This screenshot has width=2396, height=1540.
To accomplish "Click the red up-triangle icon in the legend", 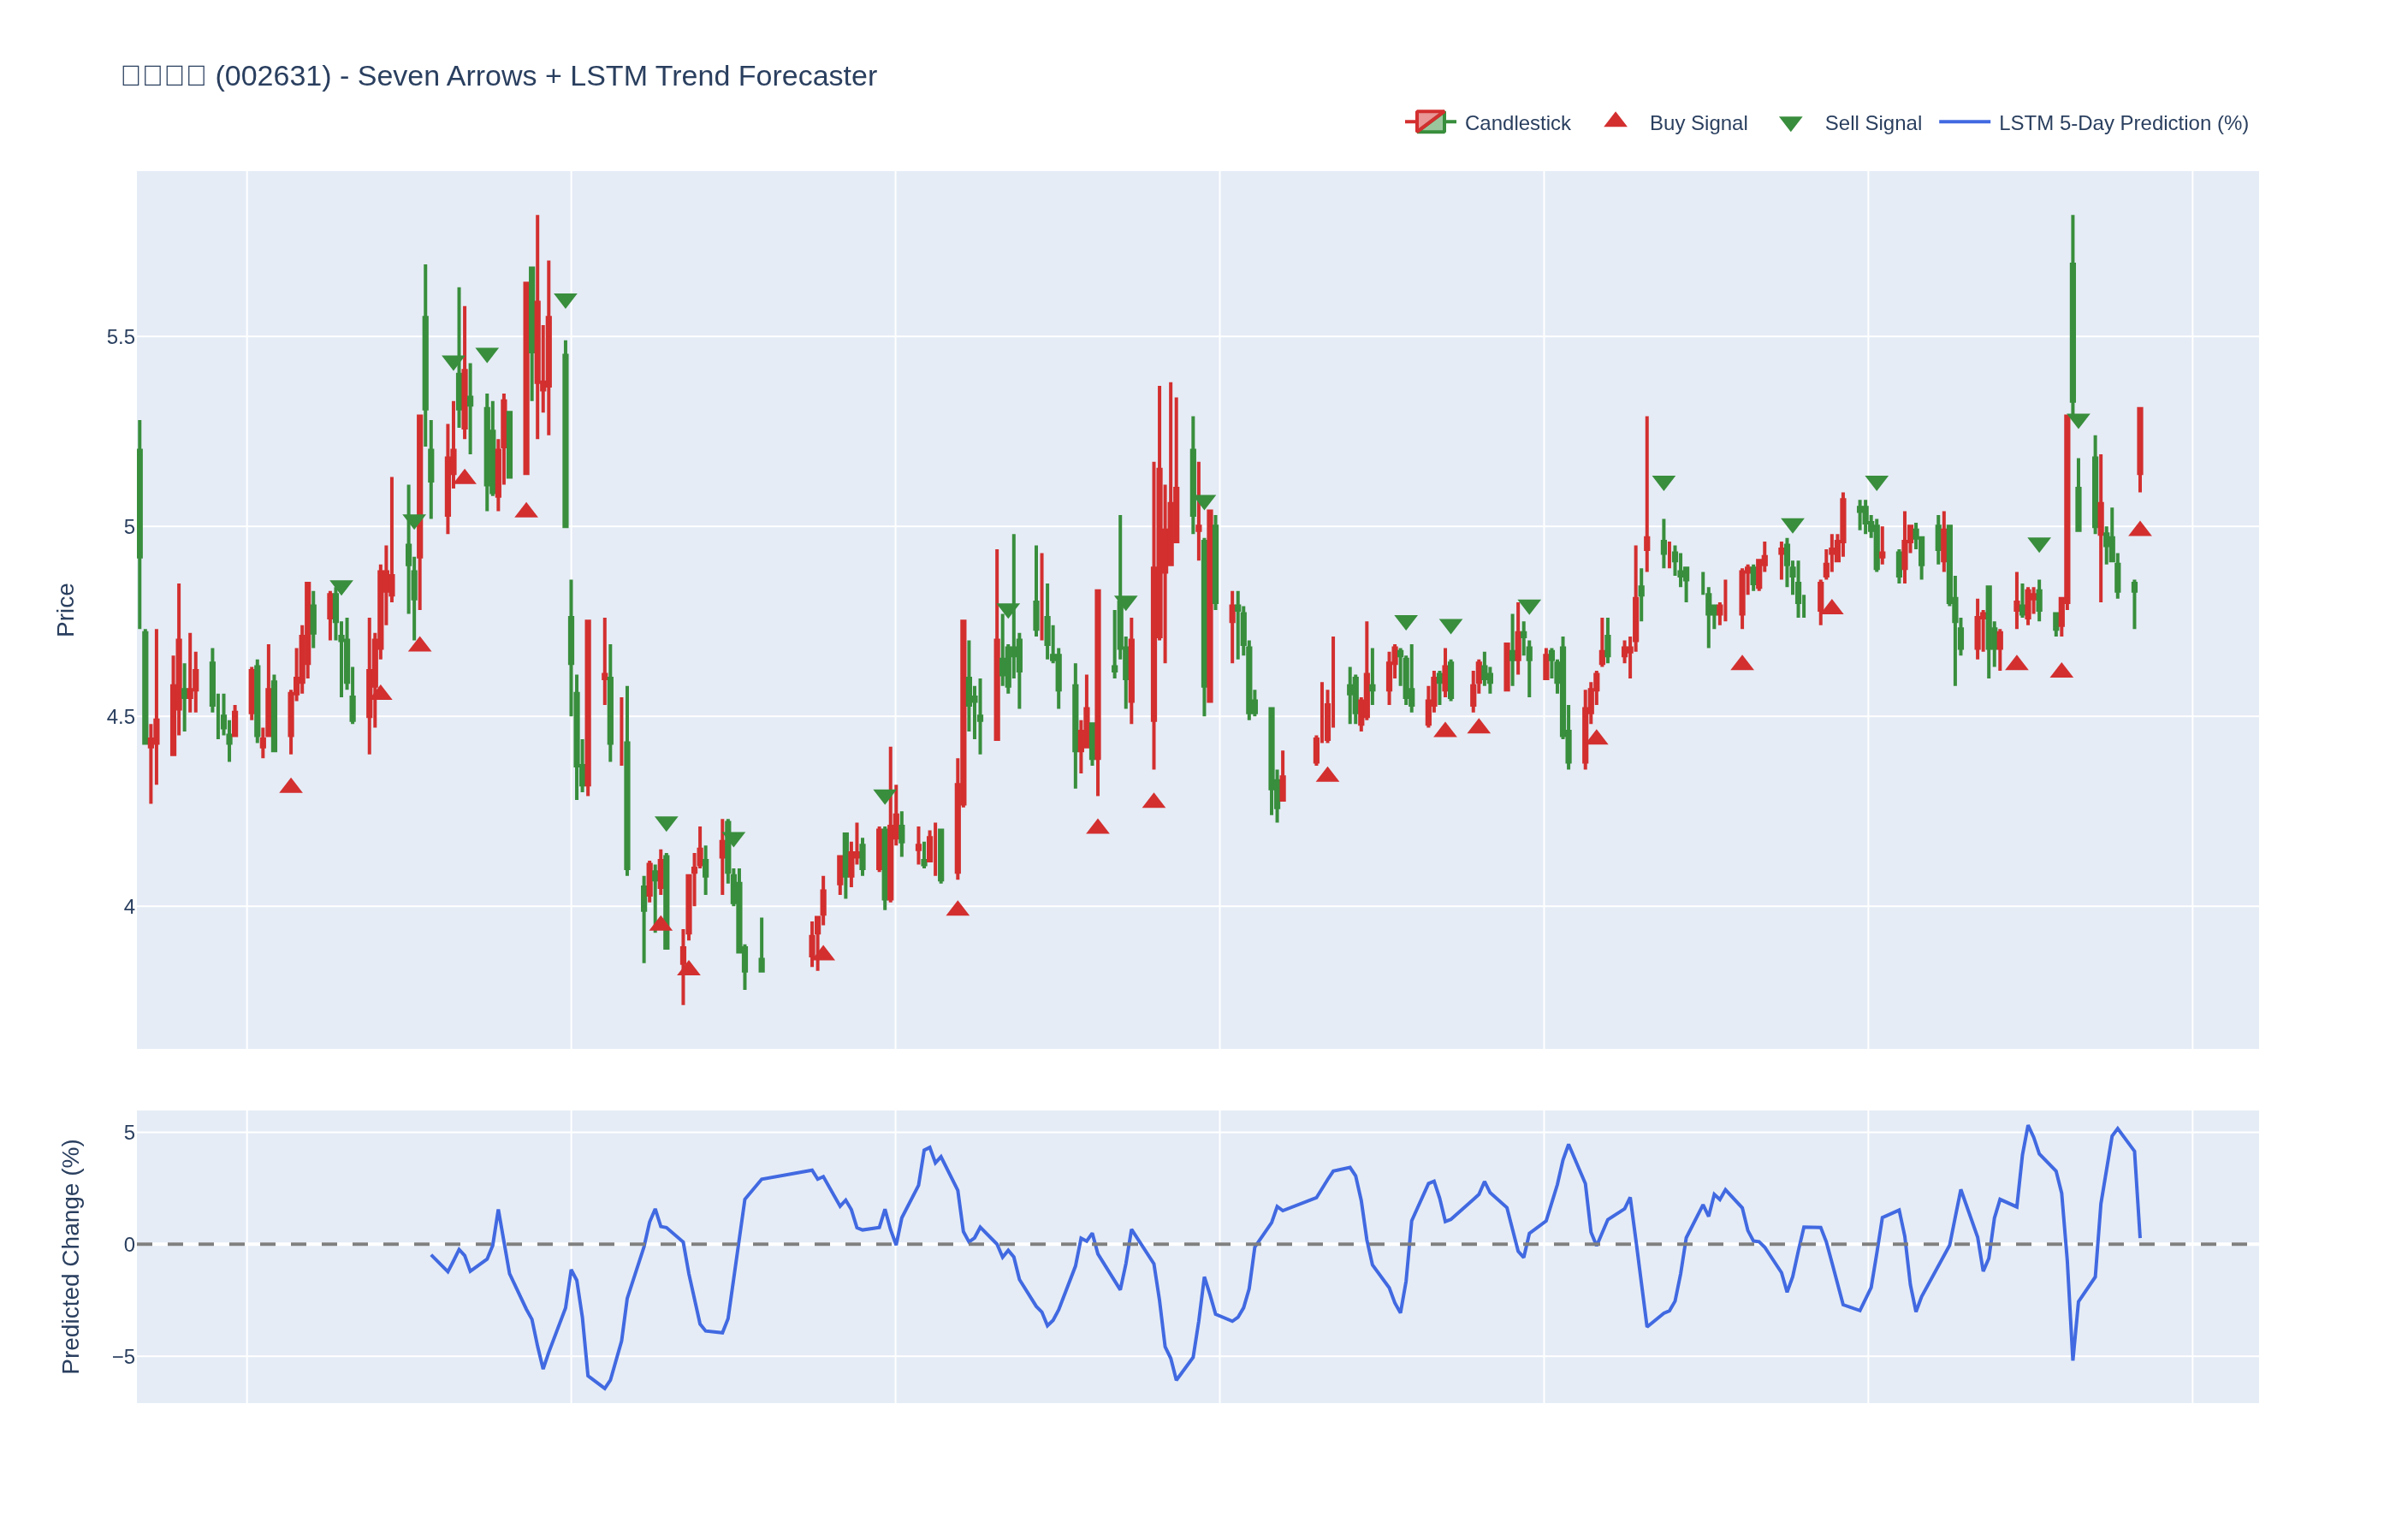I will [x=1615, y=121].
